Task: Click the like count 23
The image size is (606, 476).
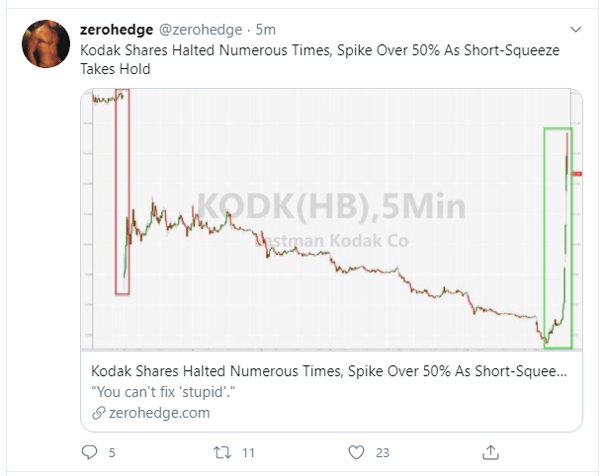Action: (382, 452)
